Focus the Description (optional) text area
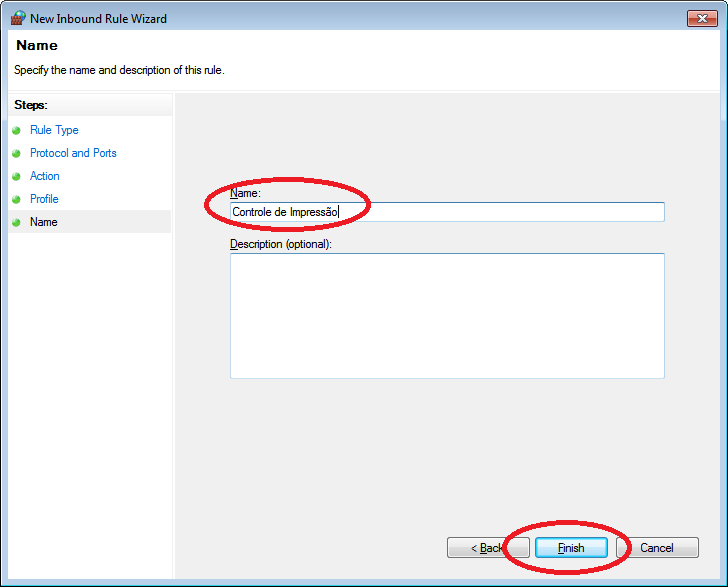 pos(447,316)
